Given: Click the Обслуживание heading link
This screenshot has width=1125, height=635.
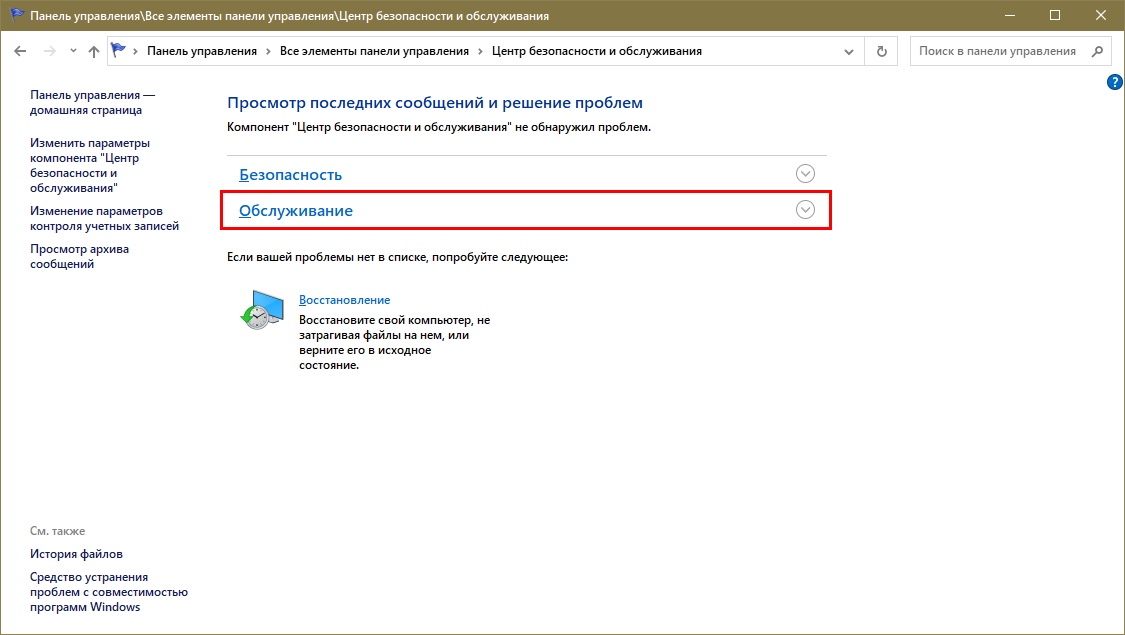Looking at the screenshot, I should [296, 211].
